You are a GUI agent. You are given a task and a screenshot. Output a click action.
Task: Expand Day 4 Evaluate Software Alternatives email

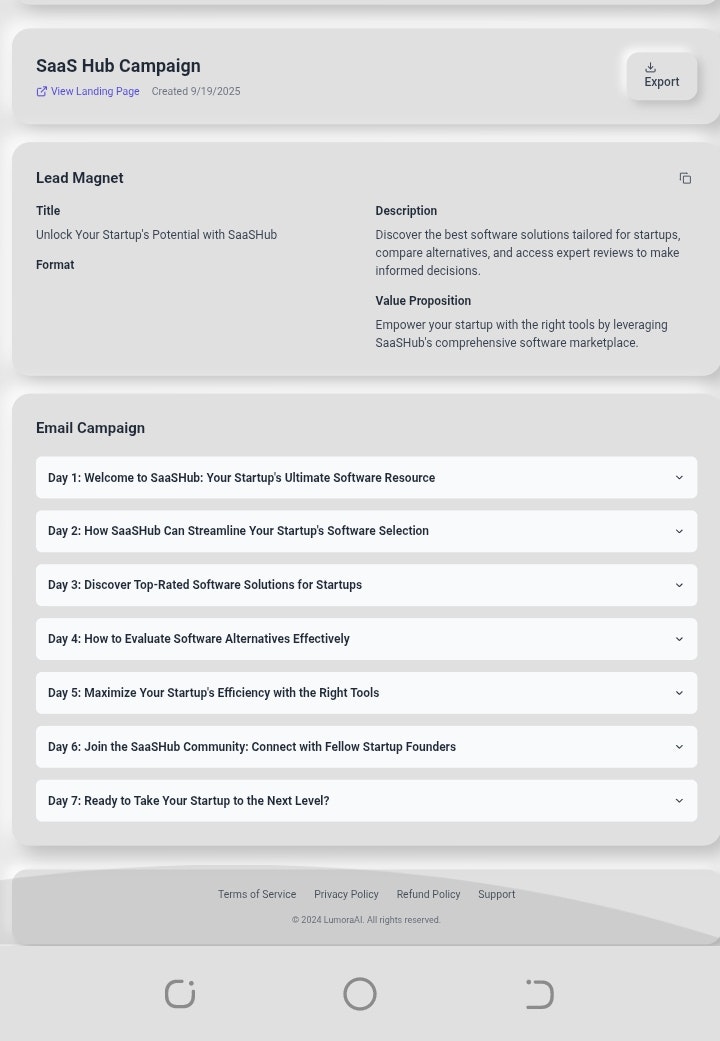point(366,639)
